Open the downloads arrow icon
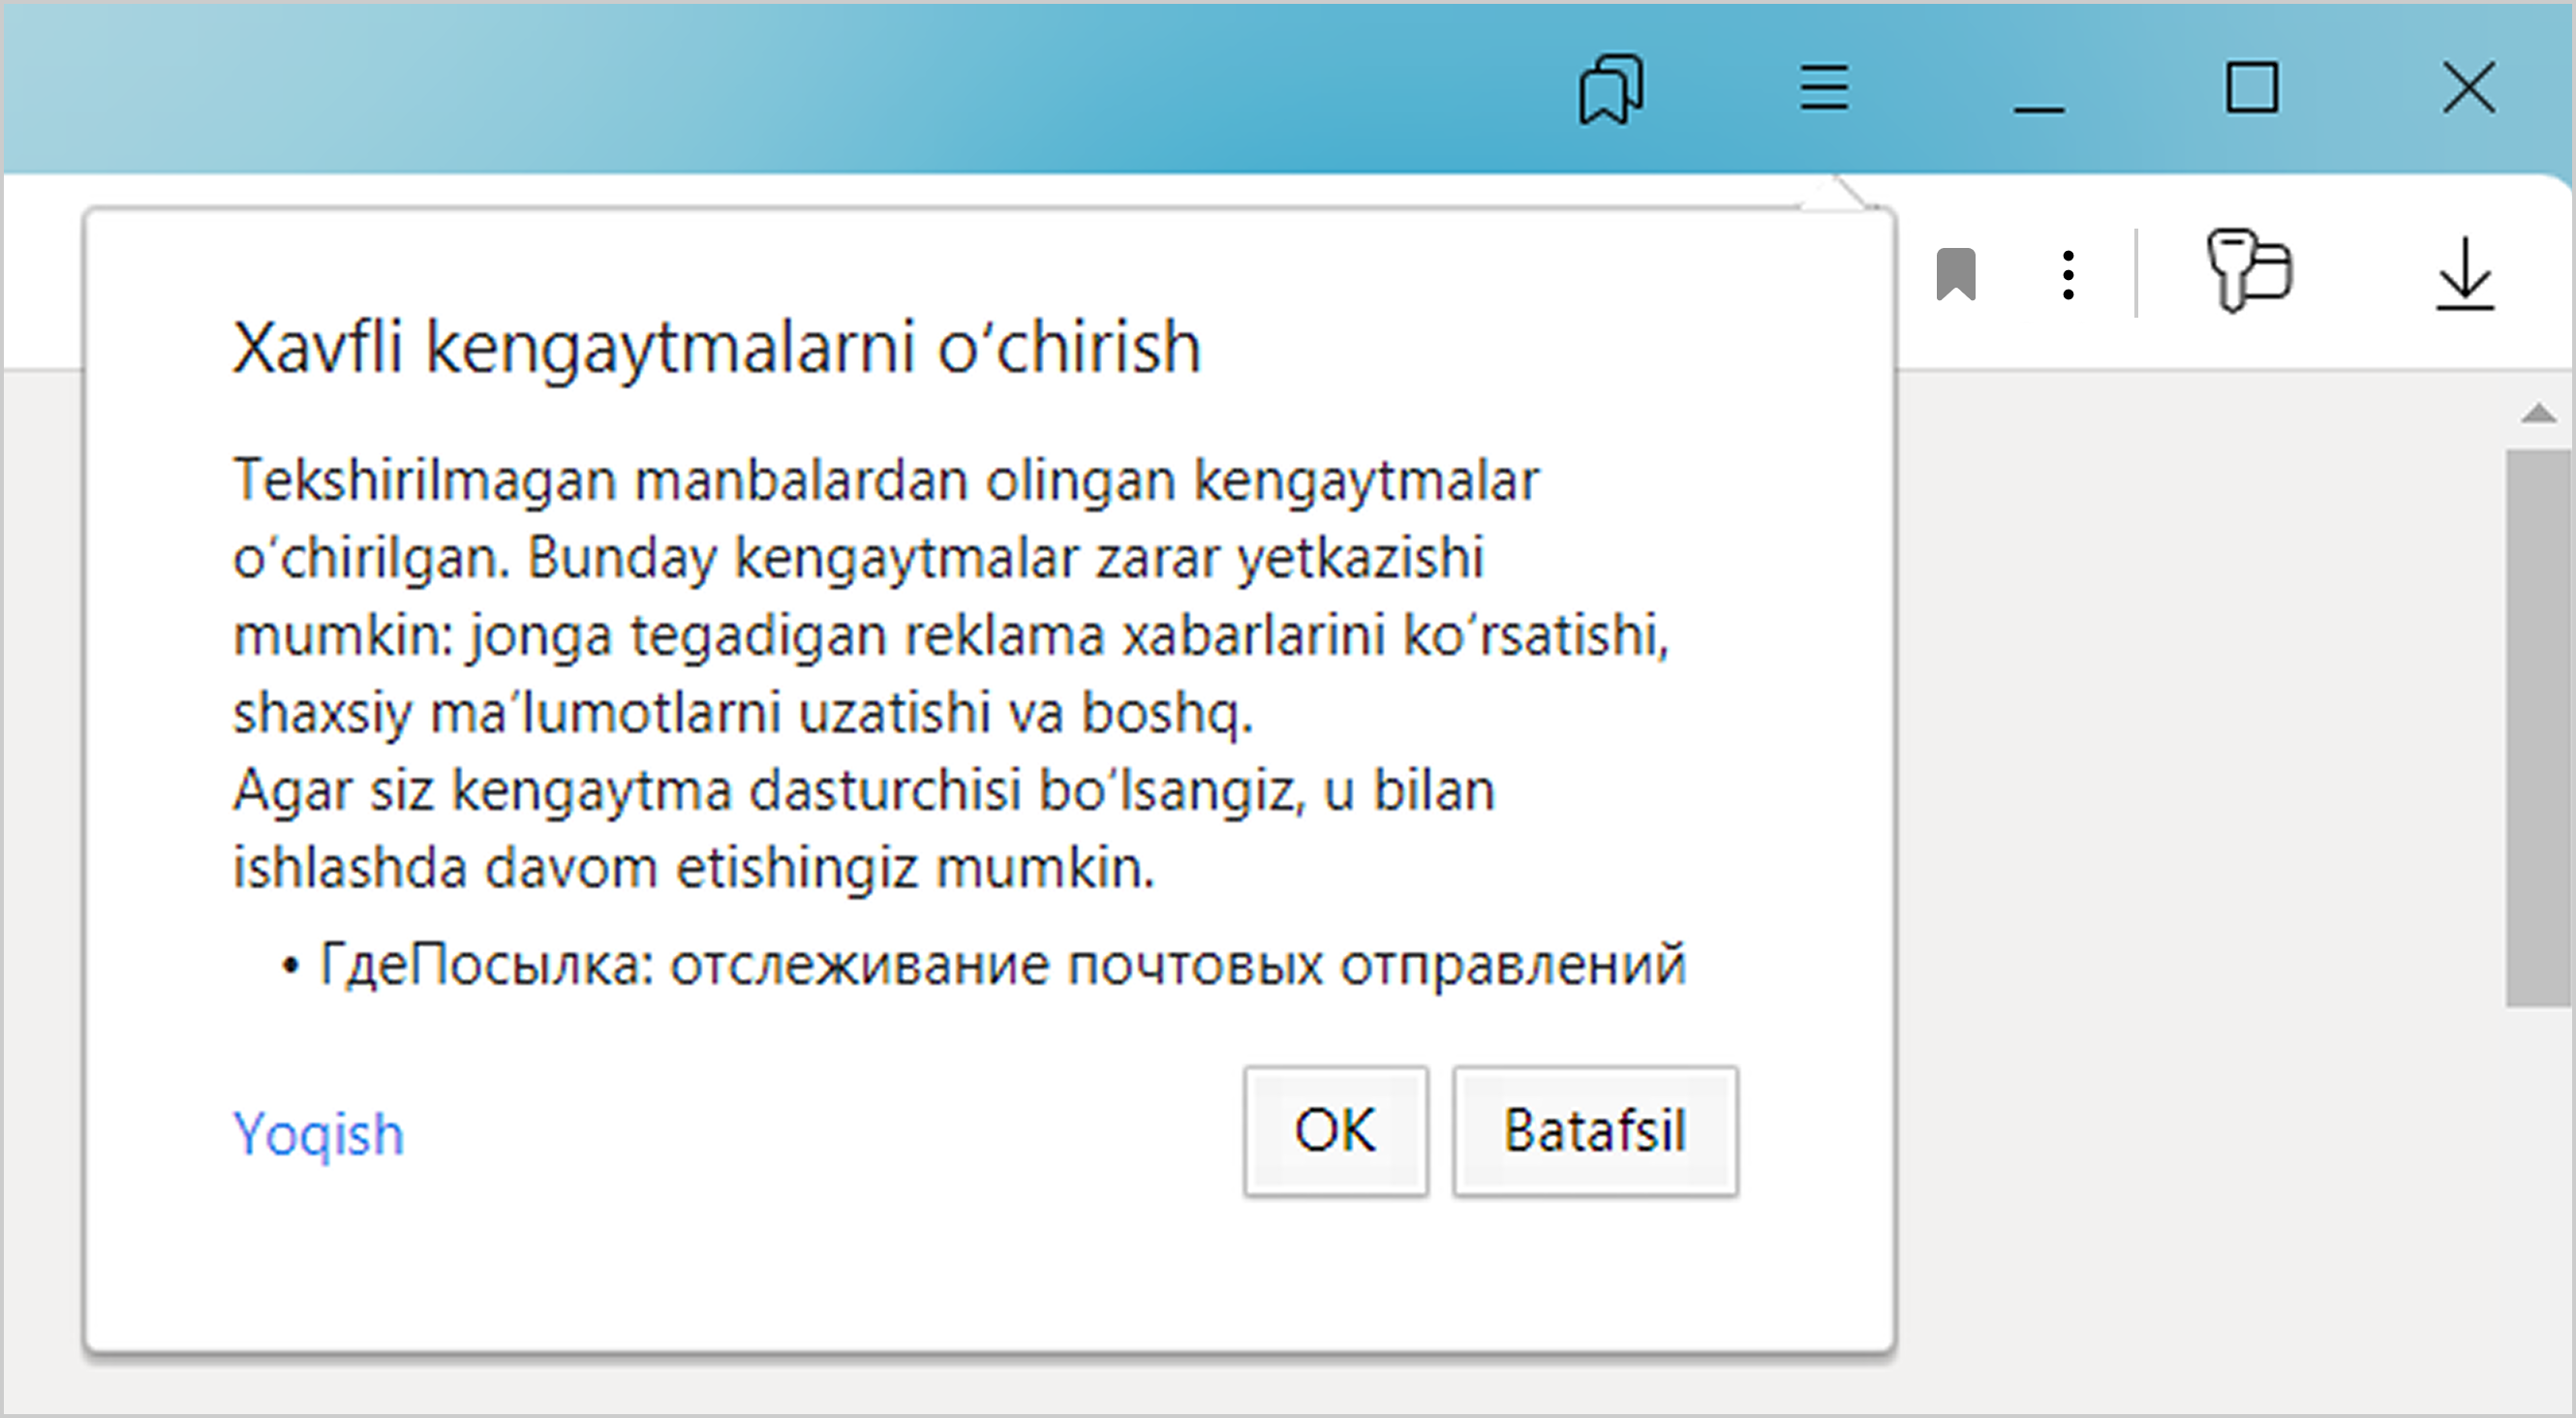Viewport: 2576px width, 1418px height. pyautogui.click(x=2463, y=275)
